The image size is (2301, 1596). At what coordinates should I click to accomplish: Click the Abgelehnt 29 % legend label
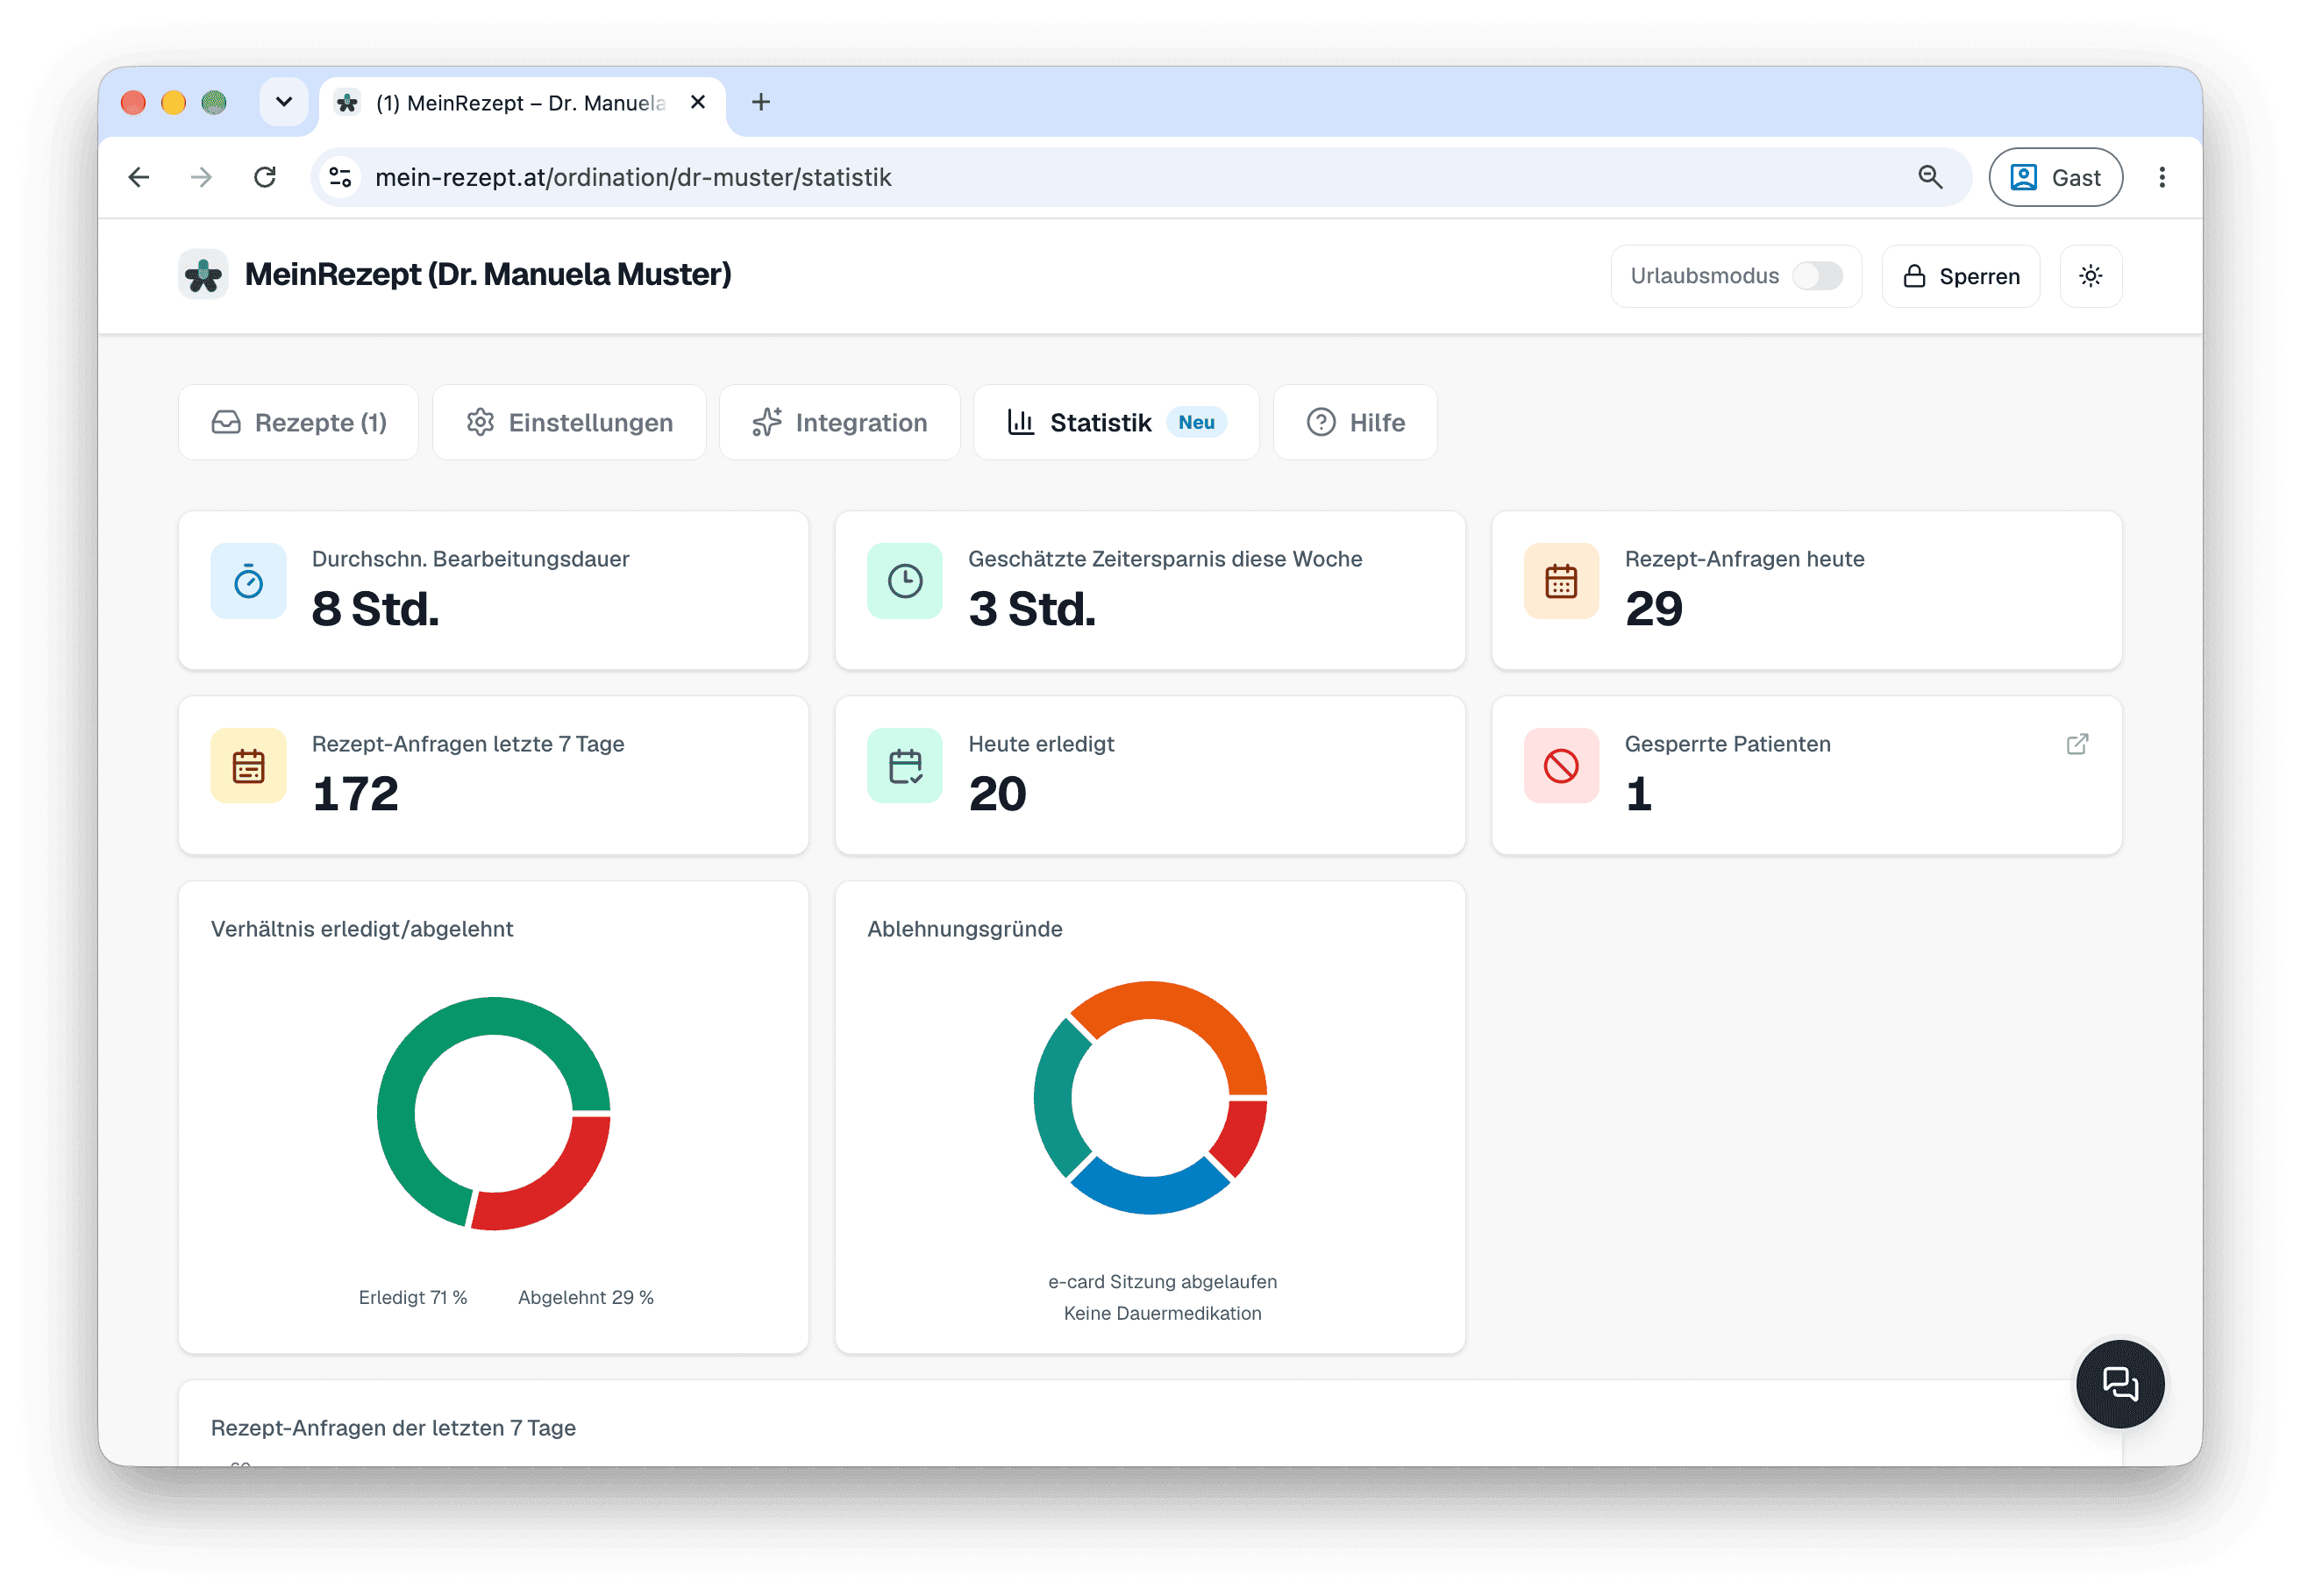[x=585, y=1297]
